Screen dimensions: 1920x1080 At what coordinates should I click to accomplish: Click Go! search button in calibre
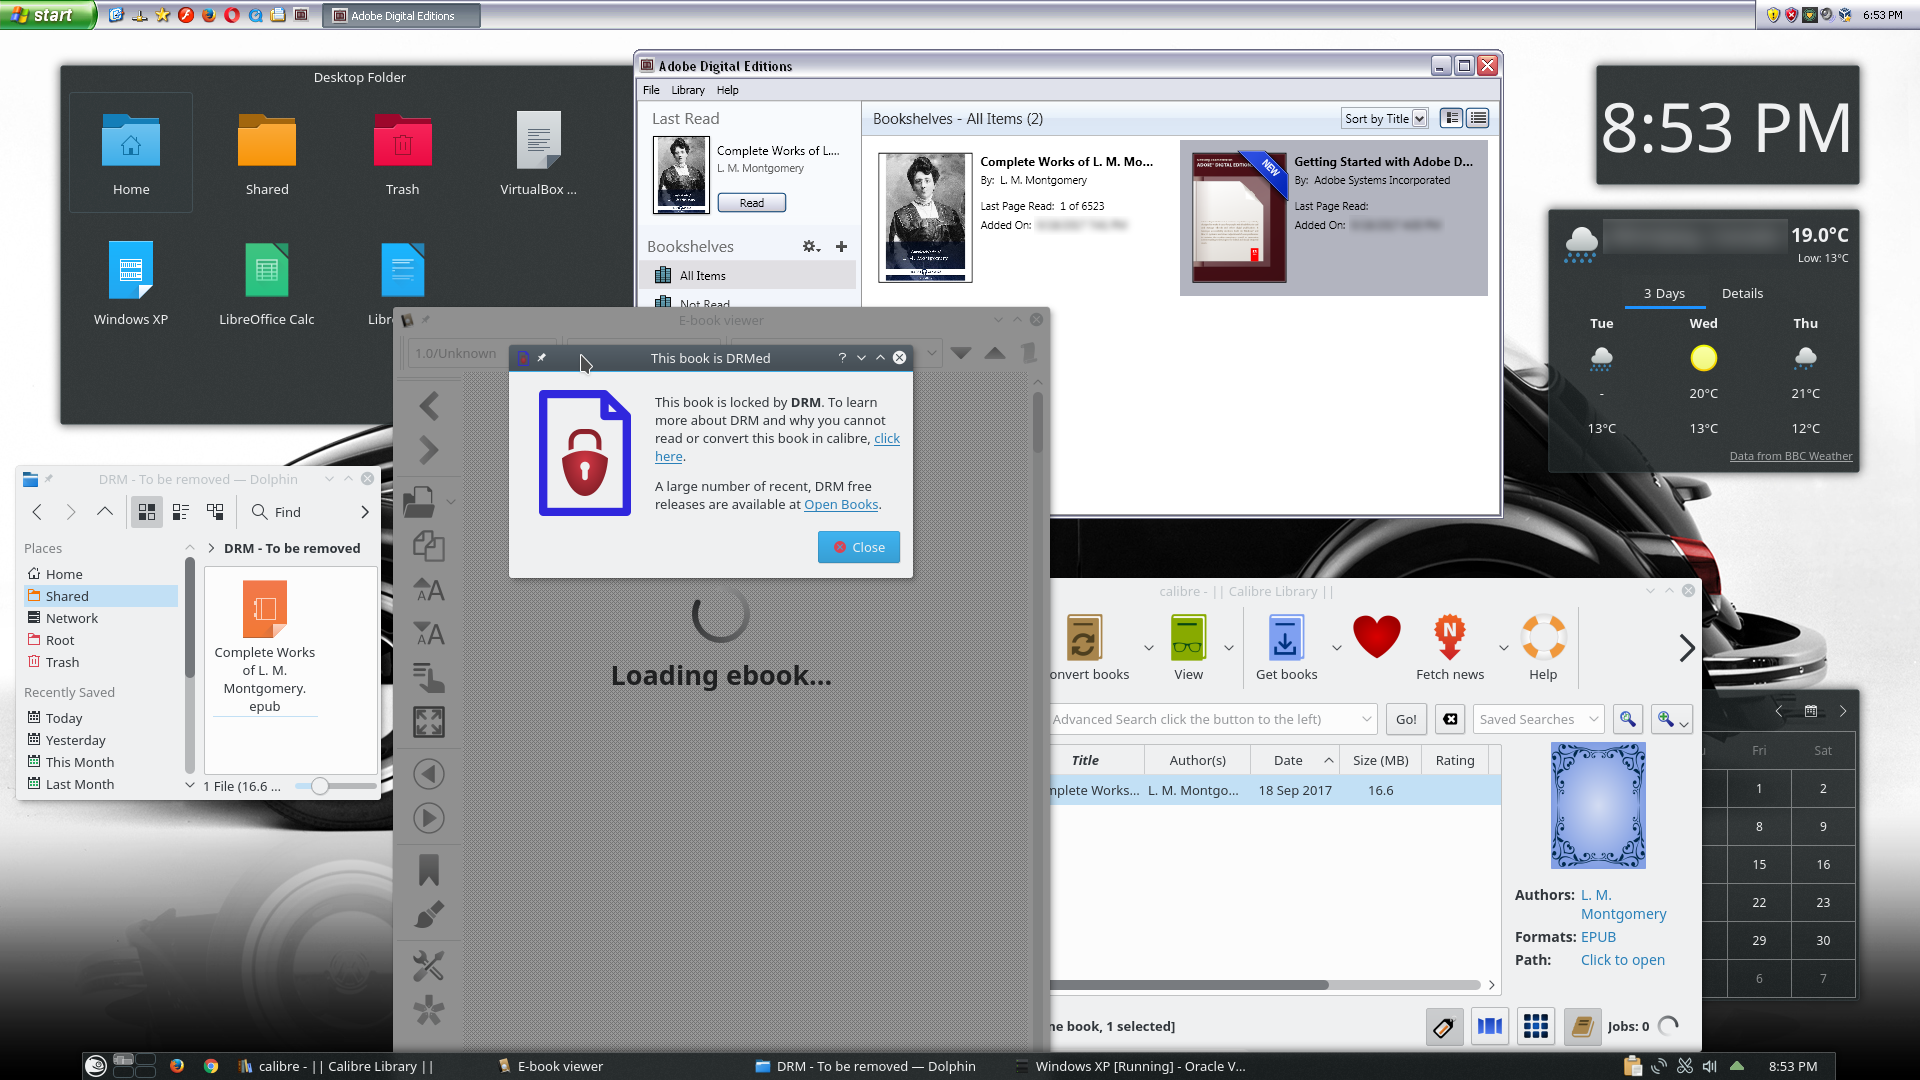pyautogui.click(x=1406, y=719)
